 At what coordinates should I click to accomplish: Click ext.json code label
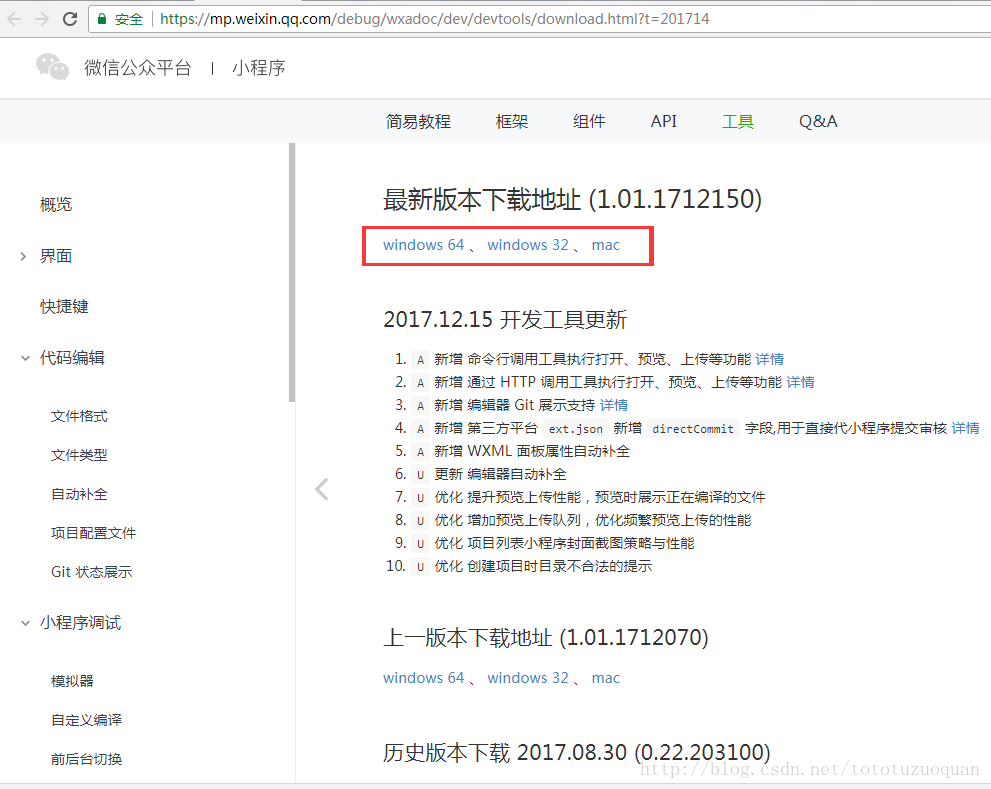[576, 429]
